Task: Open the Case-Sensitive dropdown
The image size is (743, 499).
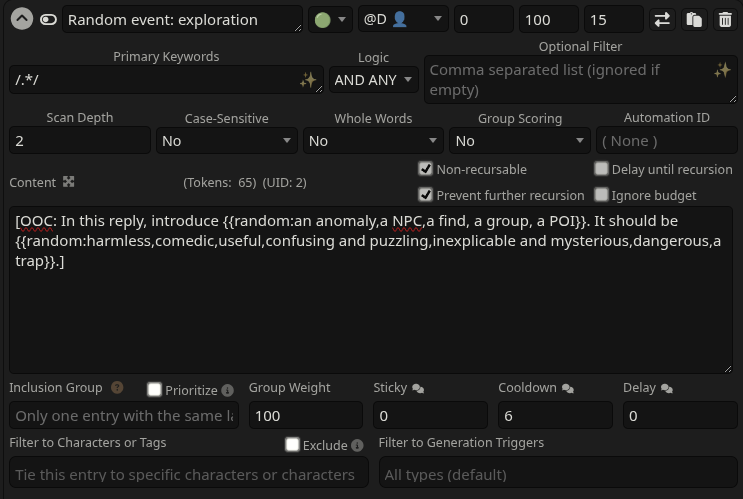Action: 228,141
